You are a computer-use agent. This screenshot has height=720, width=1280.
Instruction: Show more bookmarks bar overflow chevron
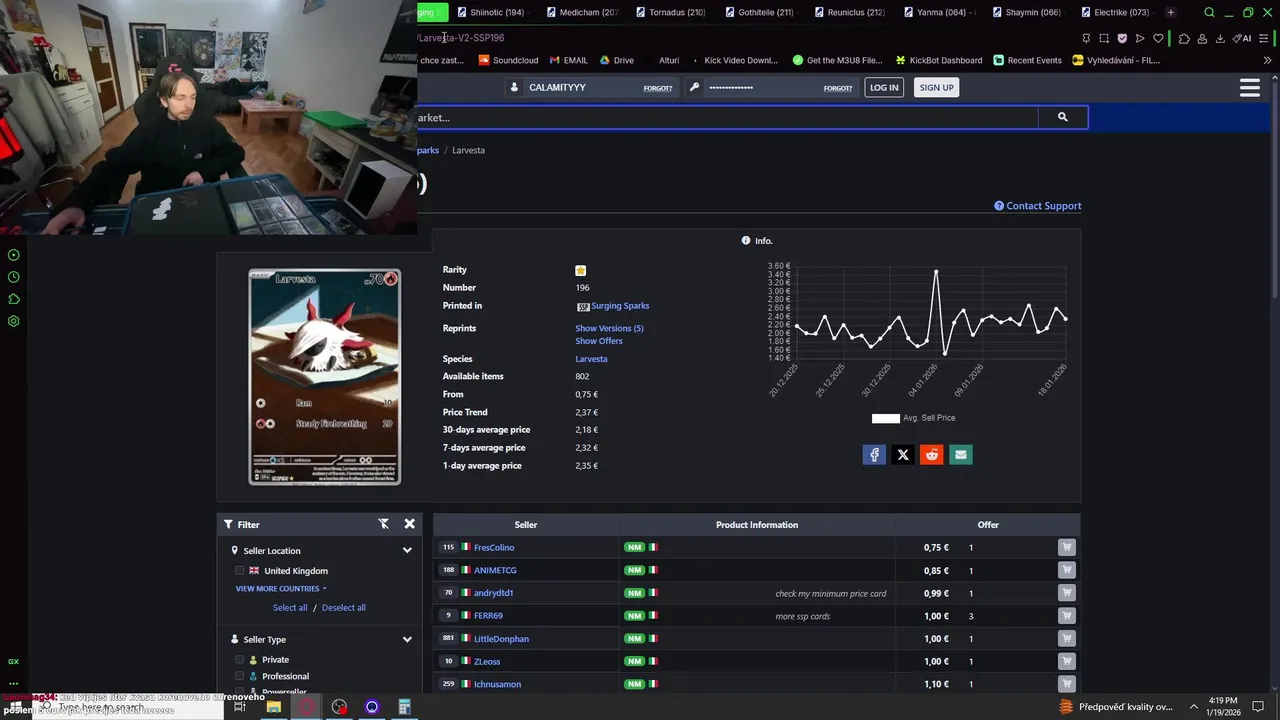click(x=1267, y=60)
